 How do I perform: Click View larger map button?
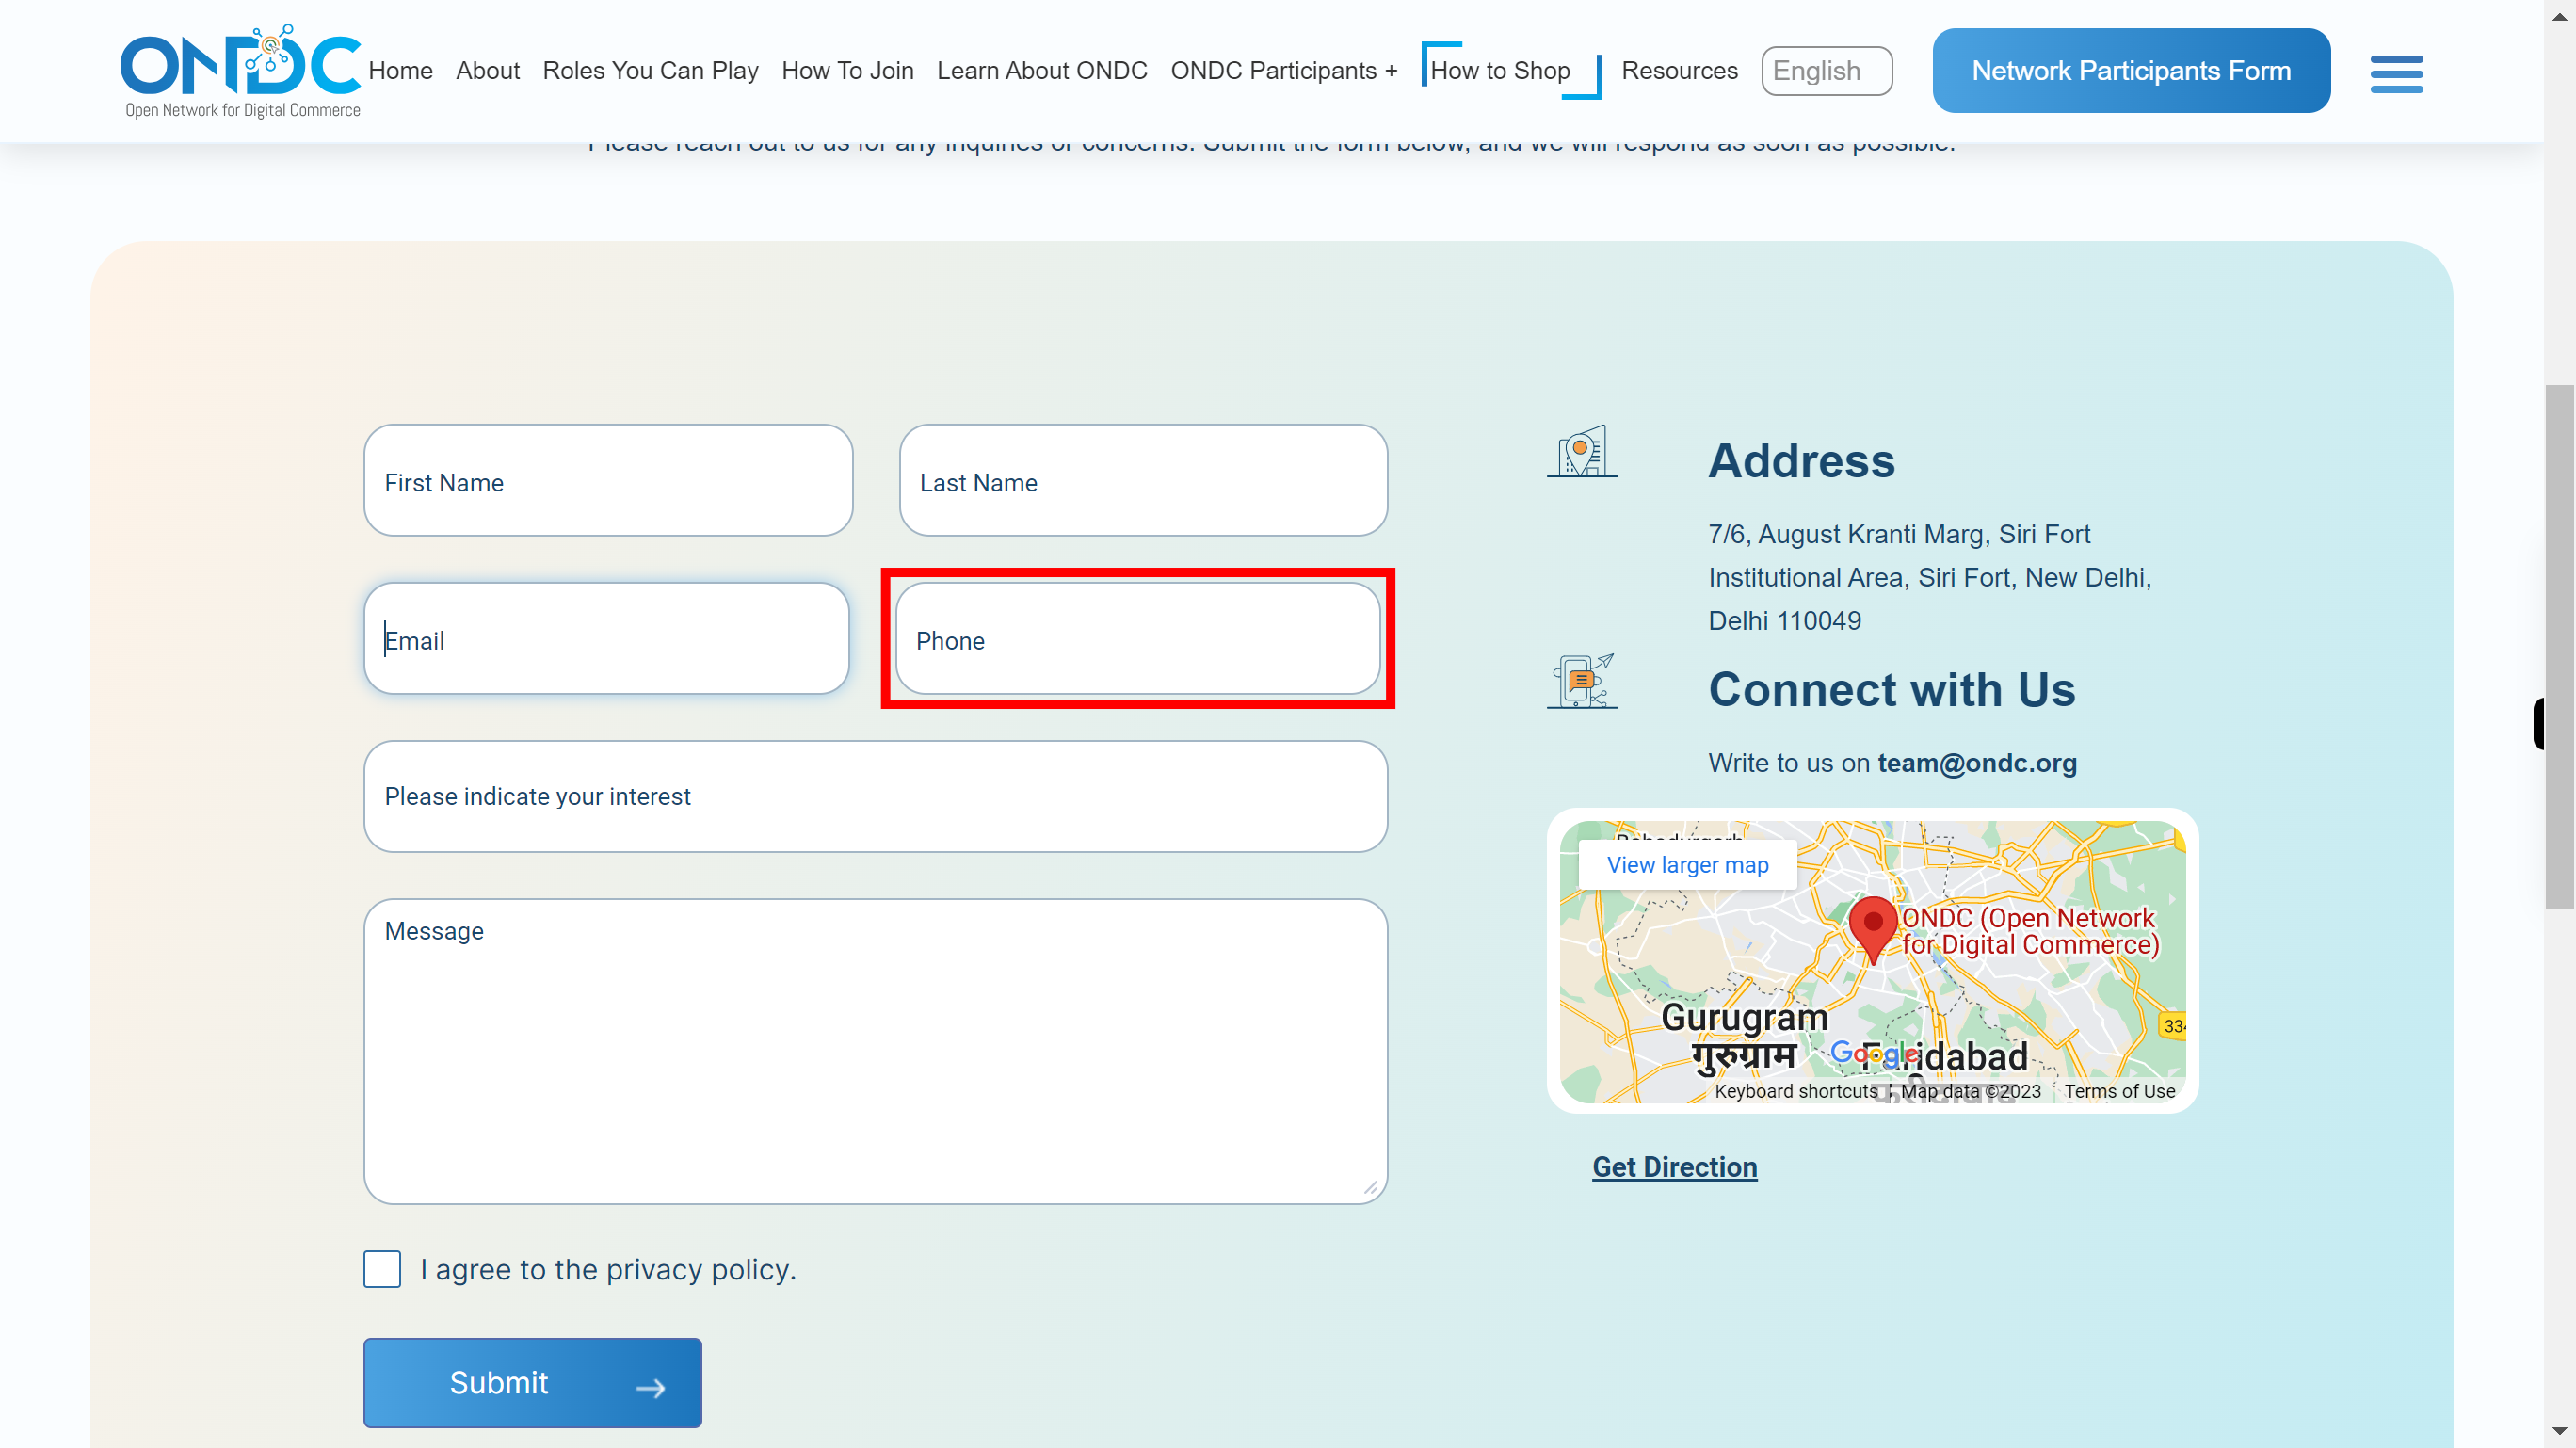tap(1686, 864)
